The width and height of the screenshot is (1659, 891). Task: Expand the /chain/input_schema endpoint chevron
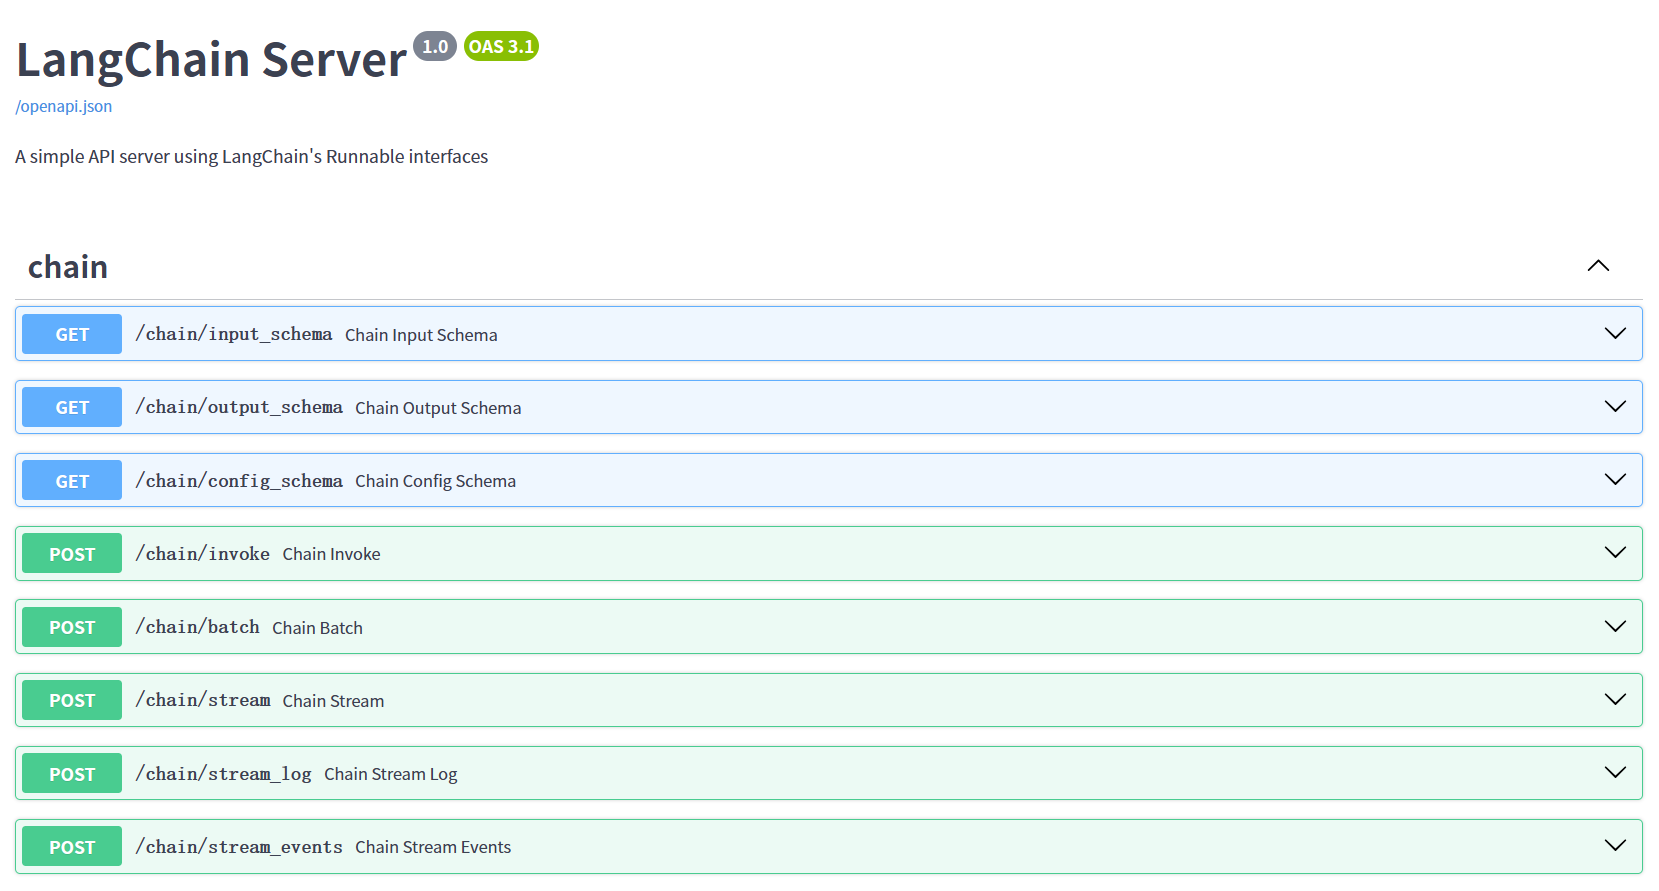[x=1615, y=333]
